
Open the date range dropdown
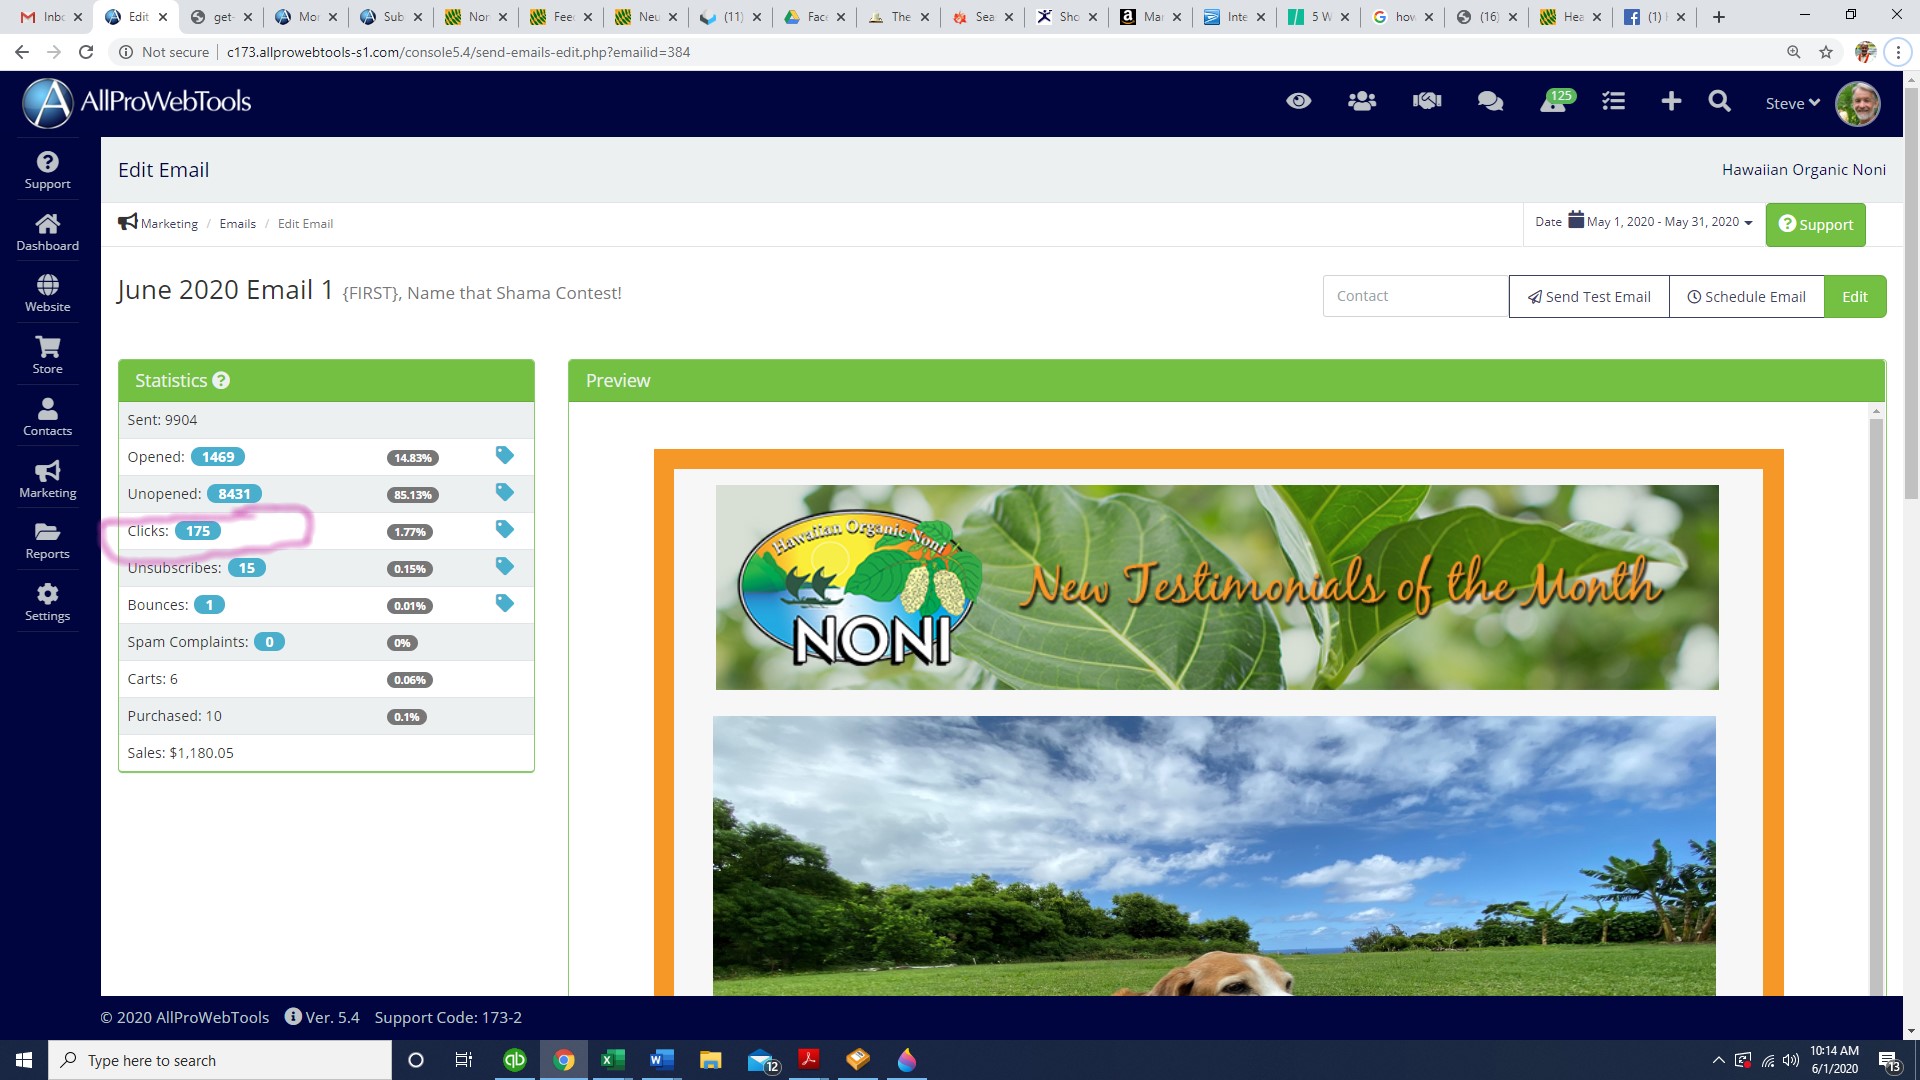pos(1644,222)
